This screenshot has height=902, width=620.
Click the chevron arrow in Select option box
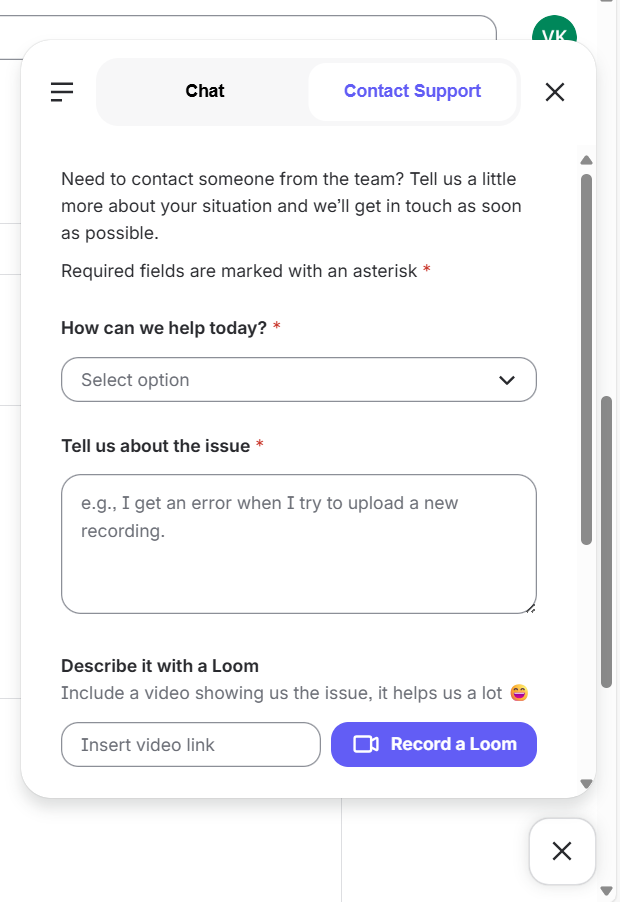pyautogui.click(x=507, y=380)
